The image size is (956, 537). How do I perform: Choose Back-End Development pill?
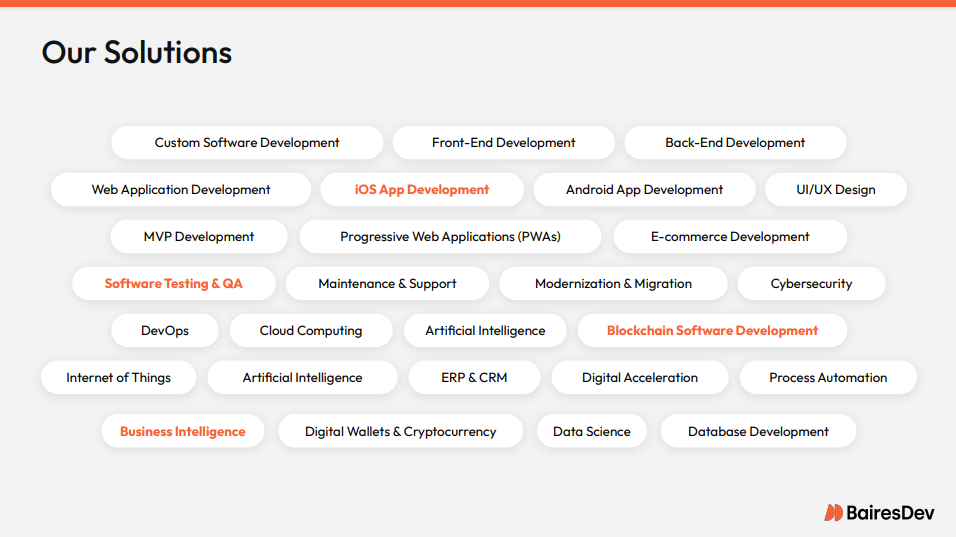pyautogui.click(x=735, y=143)
